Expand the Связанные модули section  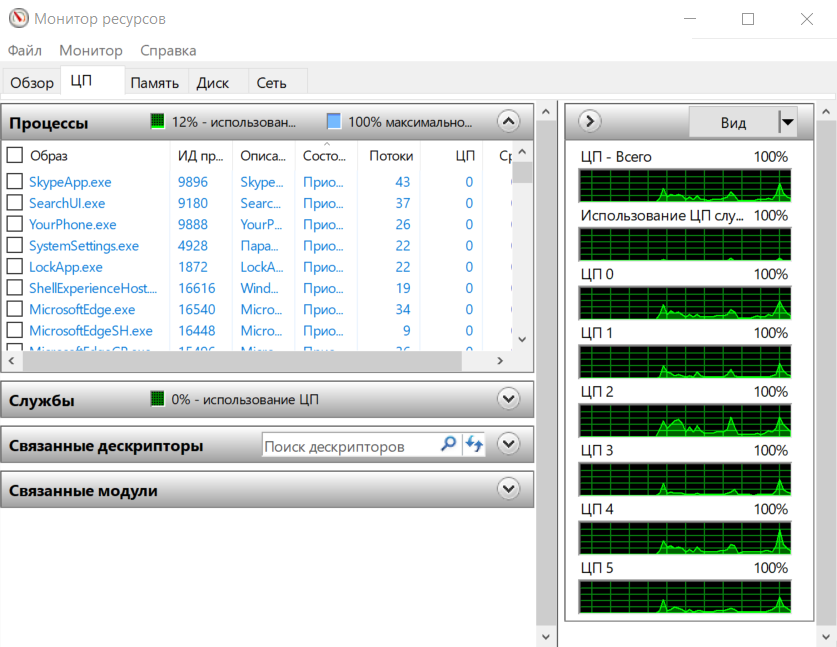(x=508, y=488)
